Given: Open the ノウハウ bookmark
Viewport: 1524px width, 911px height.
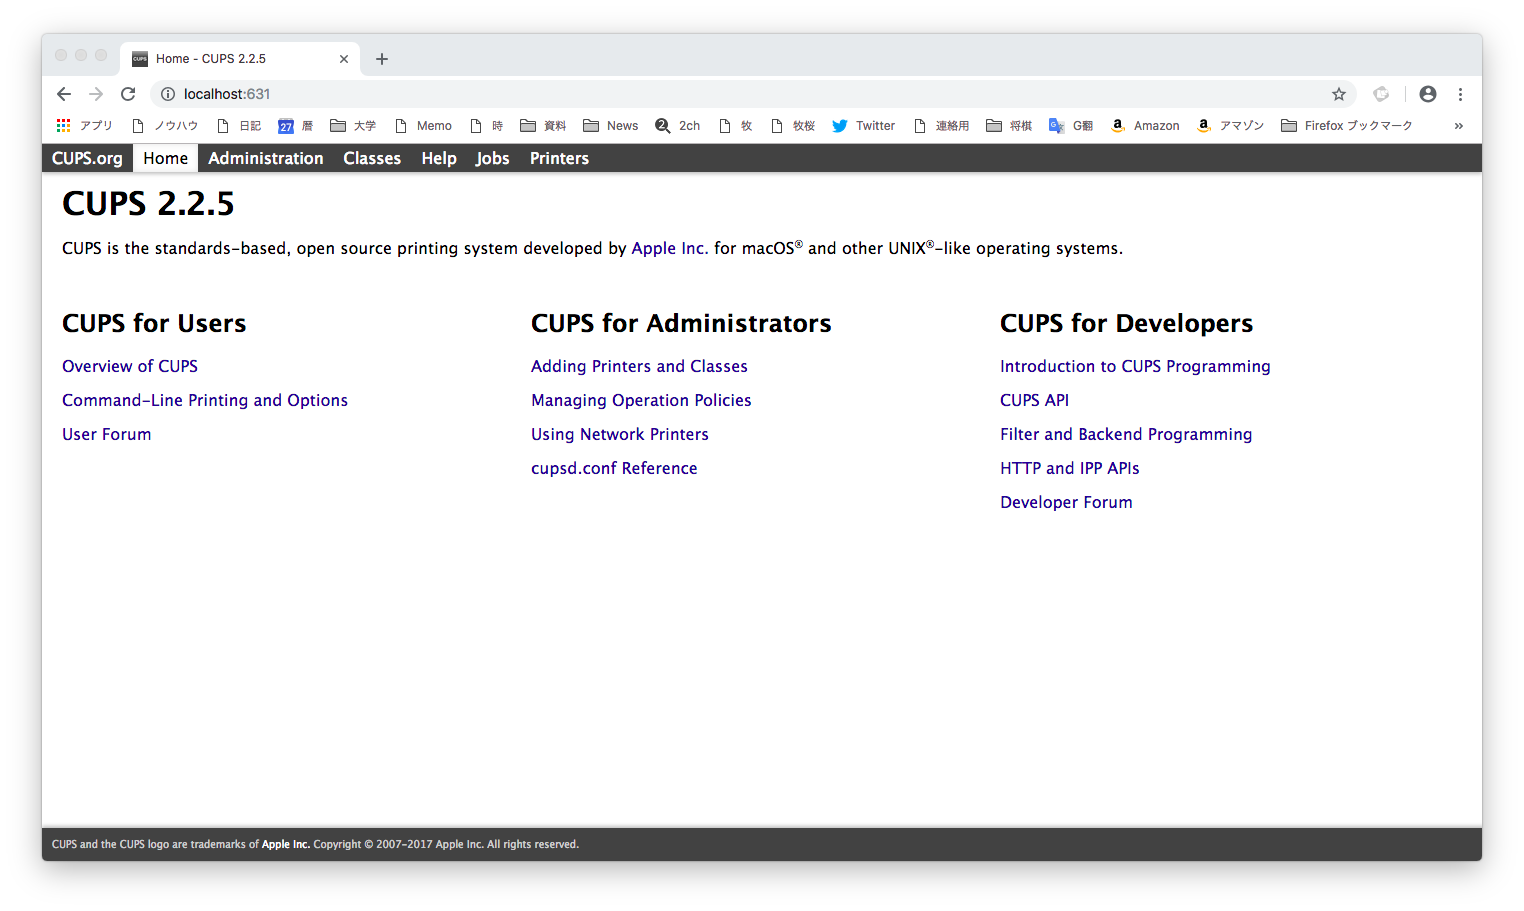Looking at the screenshot, I should (x=165, y=126).
